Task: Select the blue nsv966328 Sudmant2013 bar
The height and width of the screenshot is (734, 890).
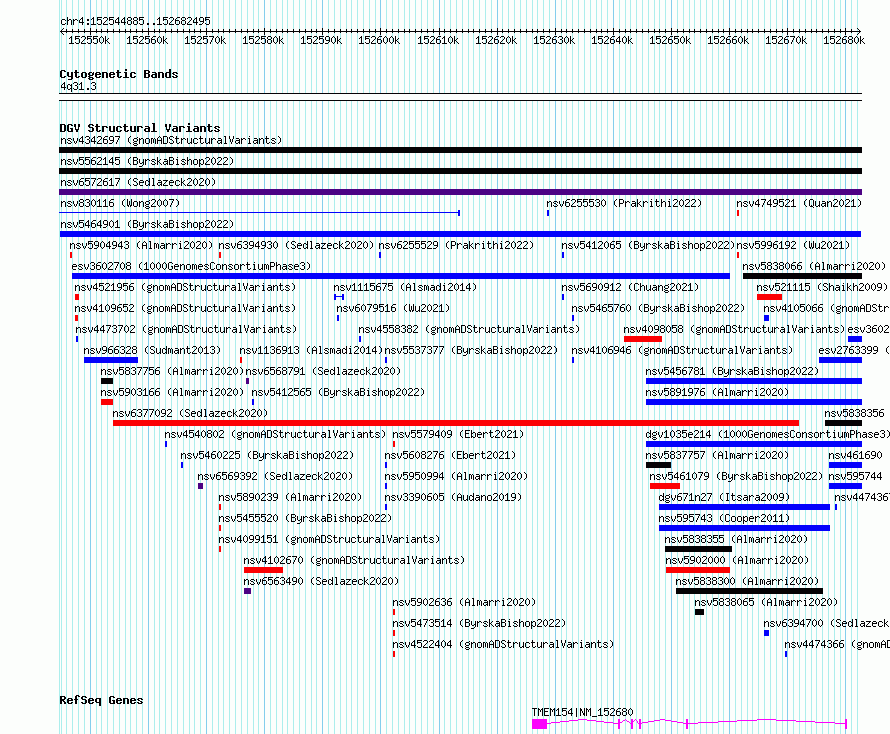Action: (111, 360)
